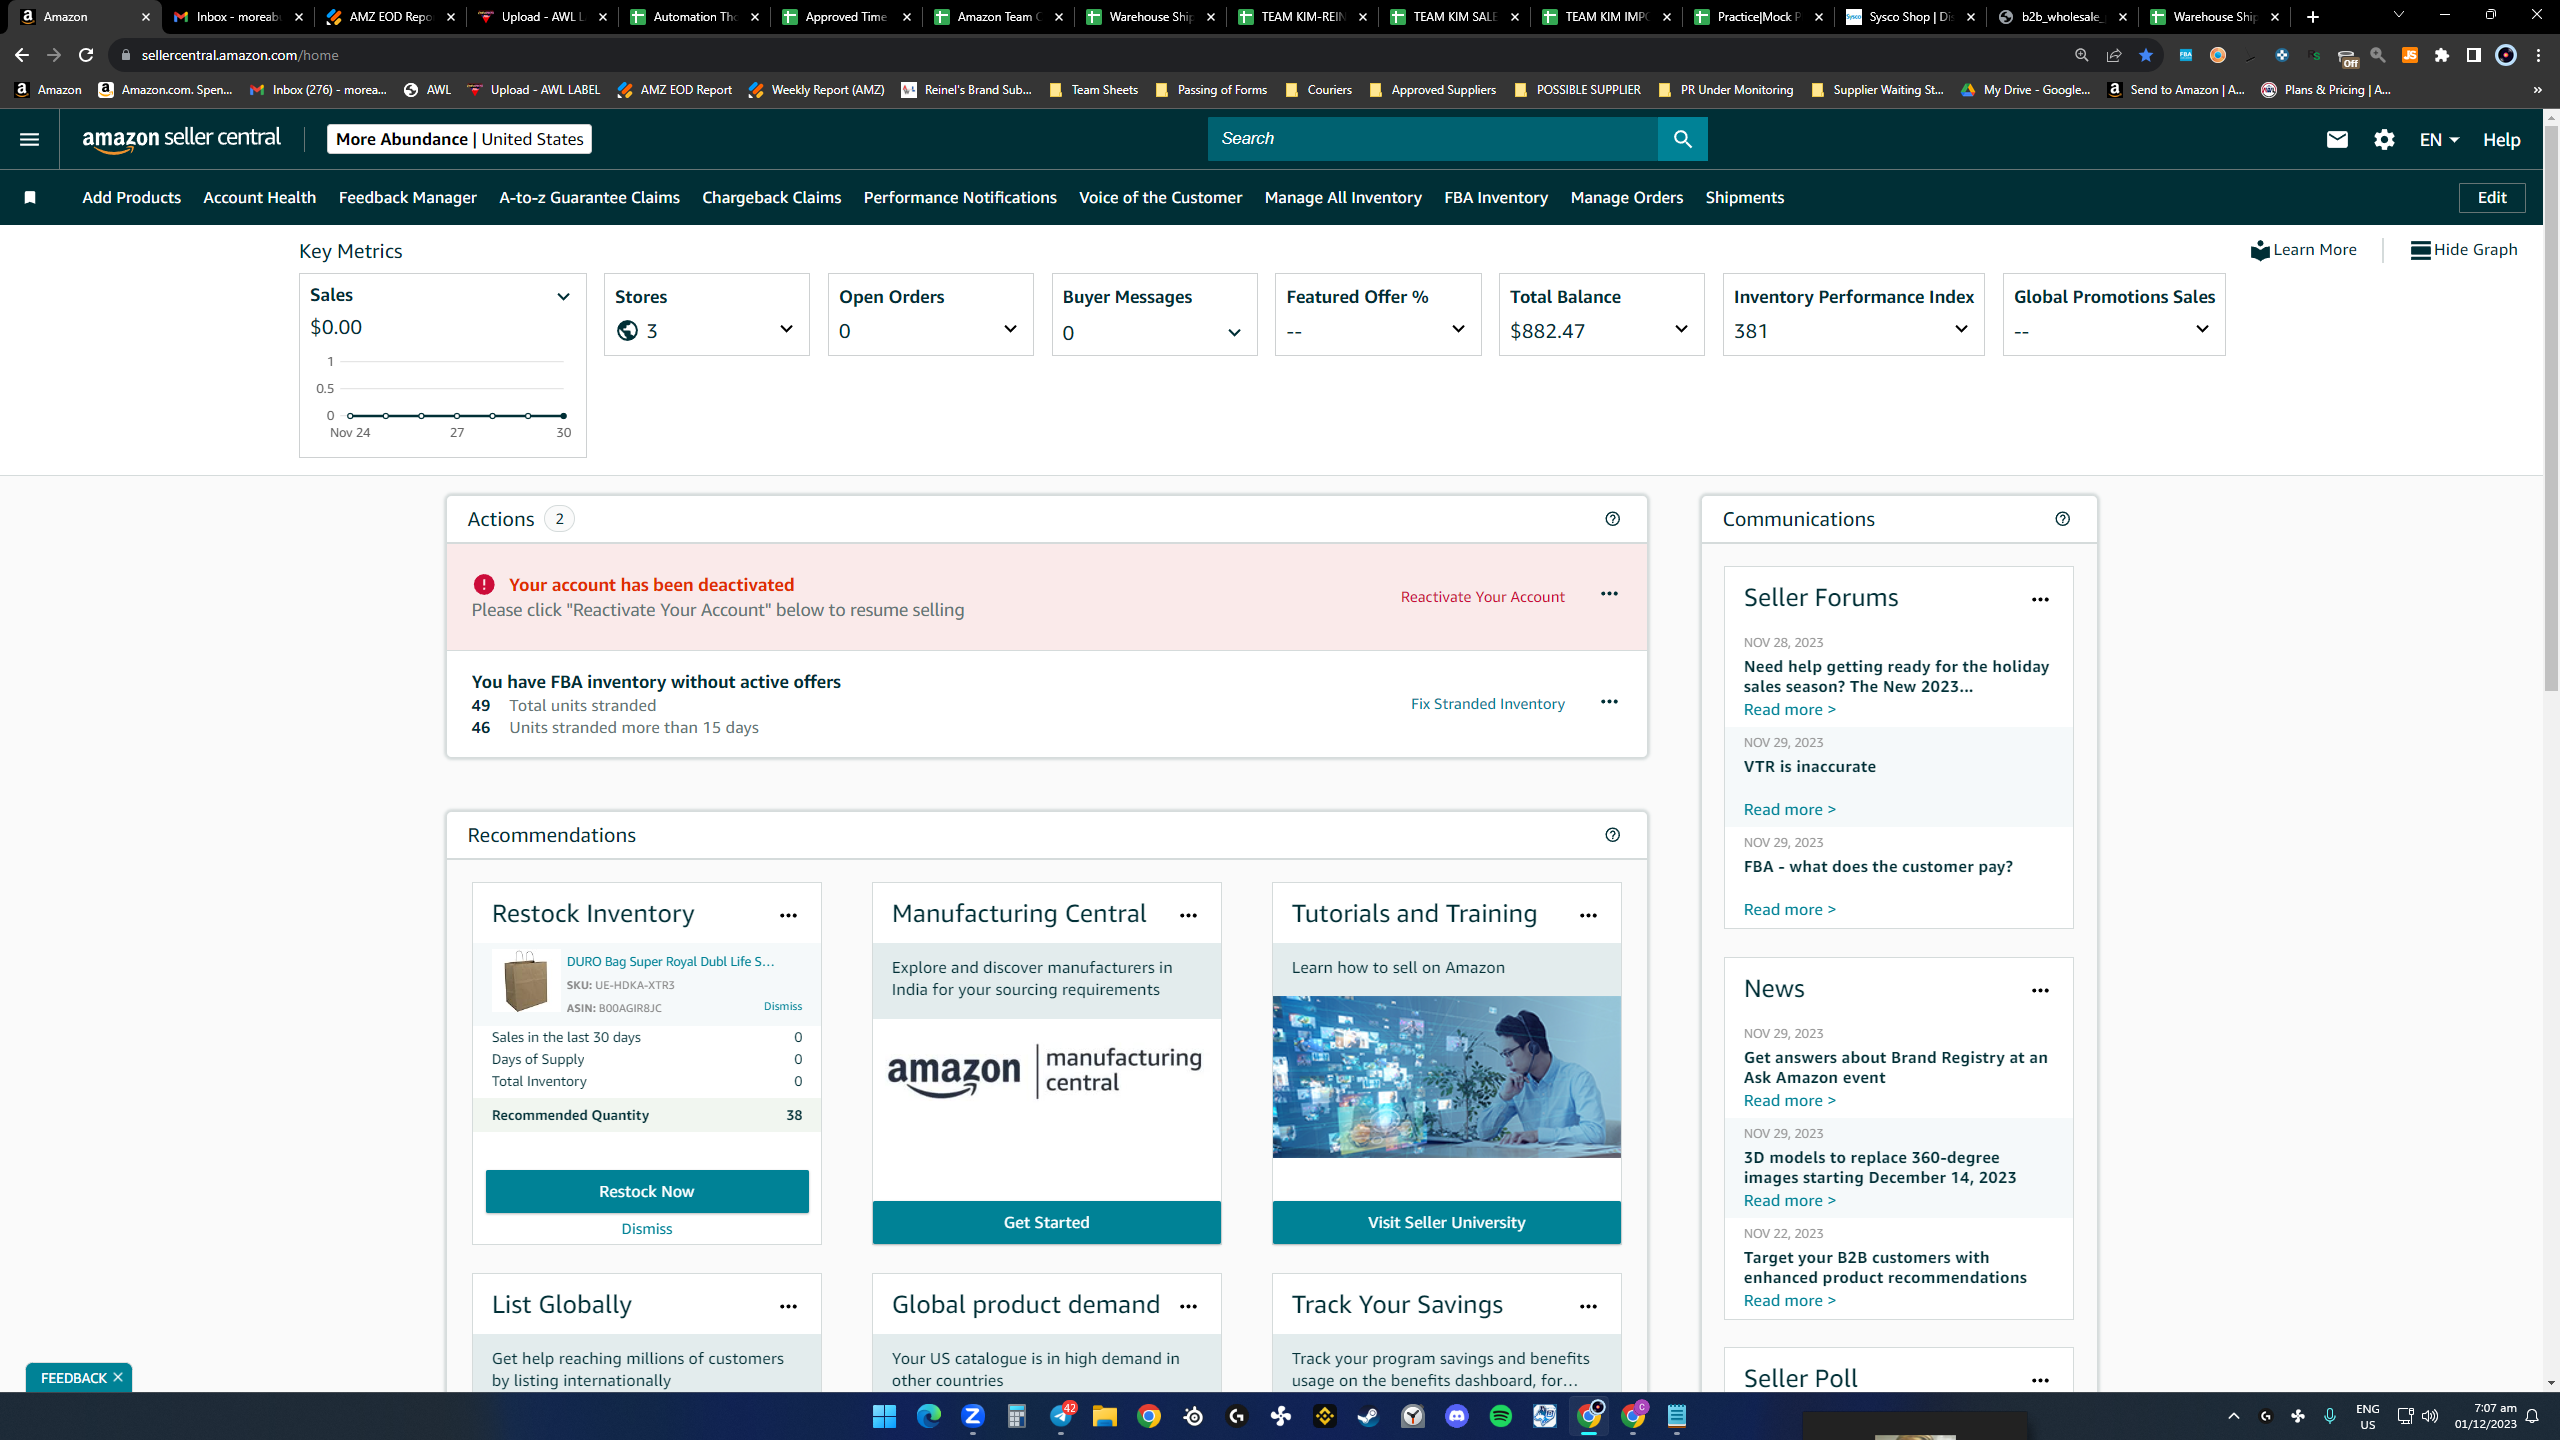Open Track Your Savings ellipsis menu
This screenshot has height=1440, width=2560.
click(x=1588, y=1306)
